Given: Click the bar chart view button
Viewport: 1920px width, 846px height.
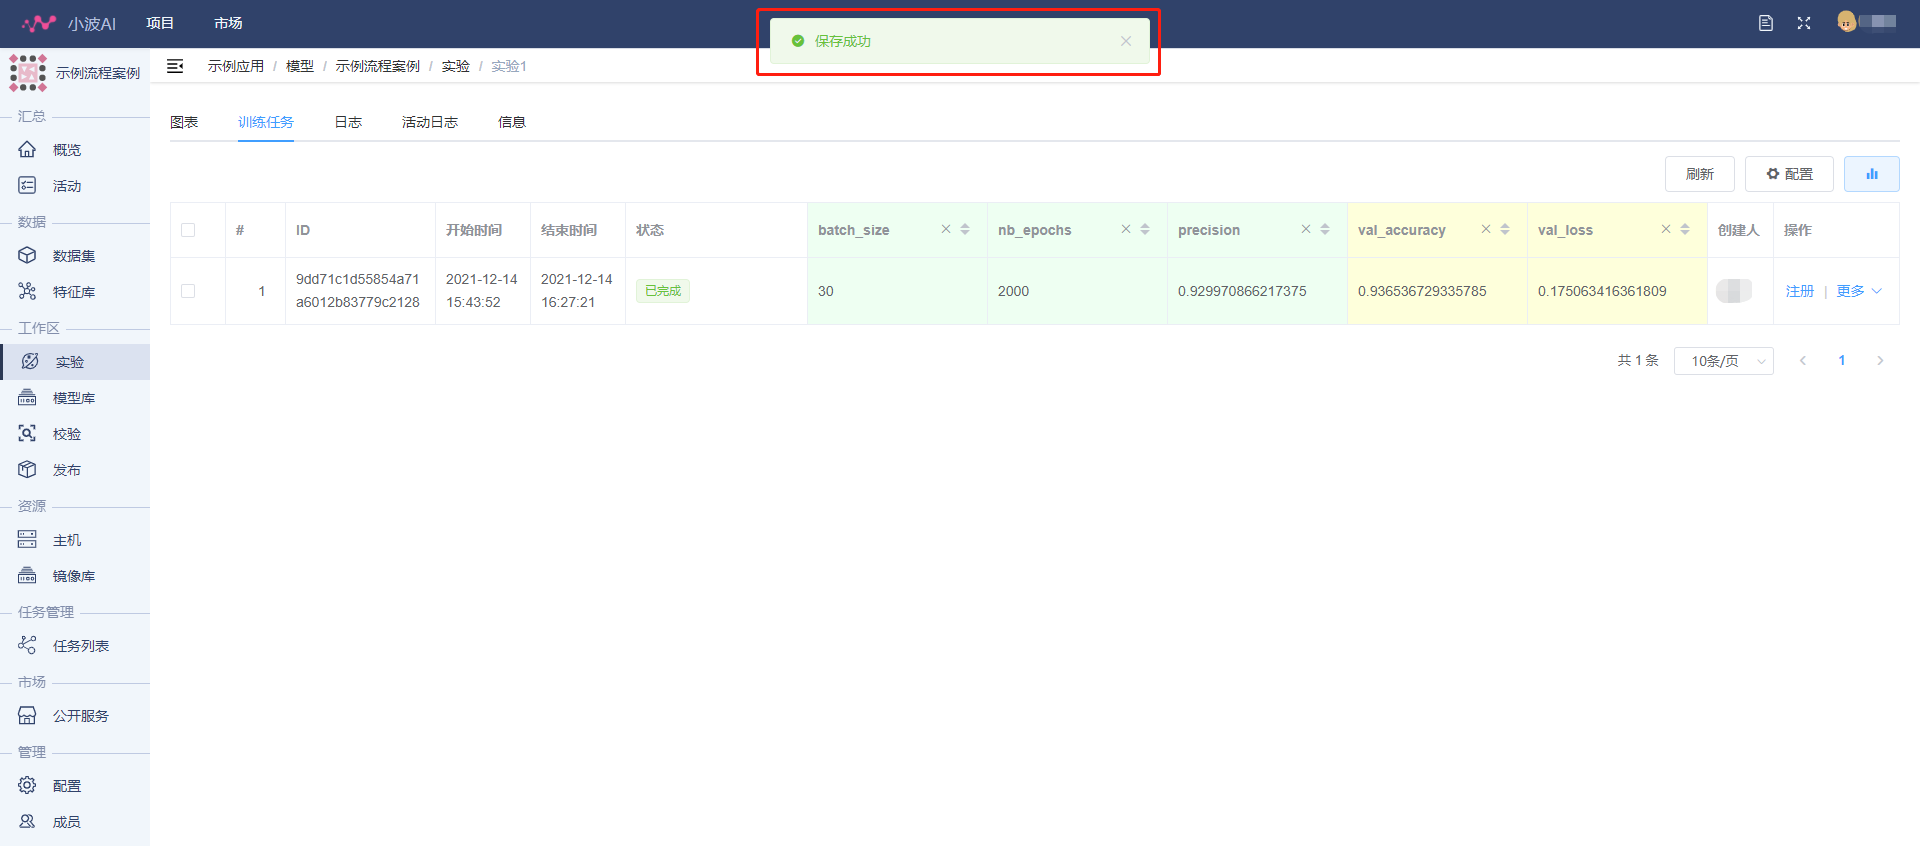Looking at the screenshot, I should (x=1871, y=174).
